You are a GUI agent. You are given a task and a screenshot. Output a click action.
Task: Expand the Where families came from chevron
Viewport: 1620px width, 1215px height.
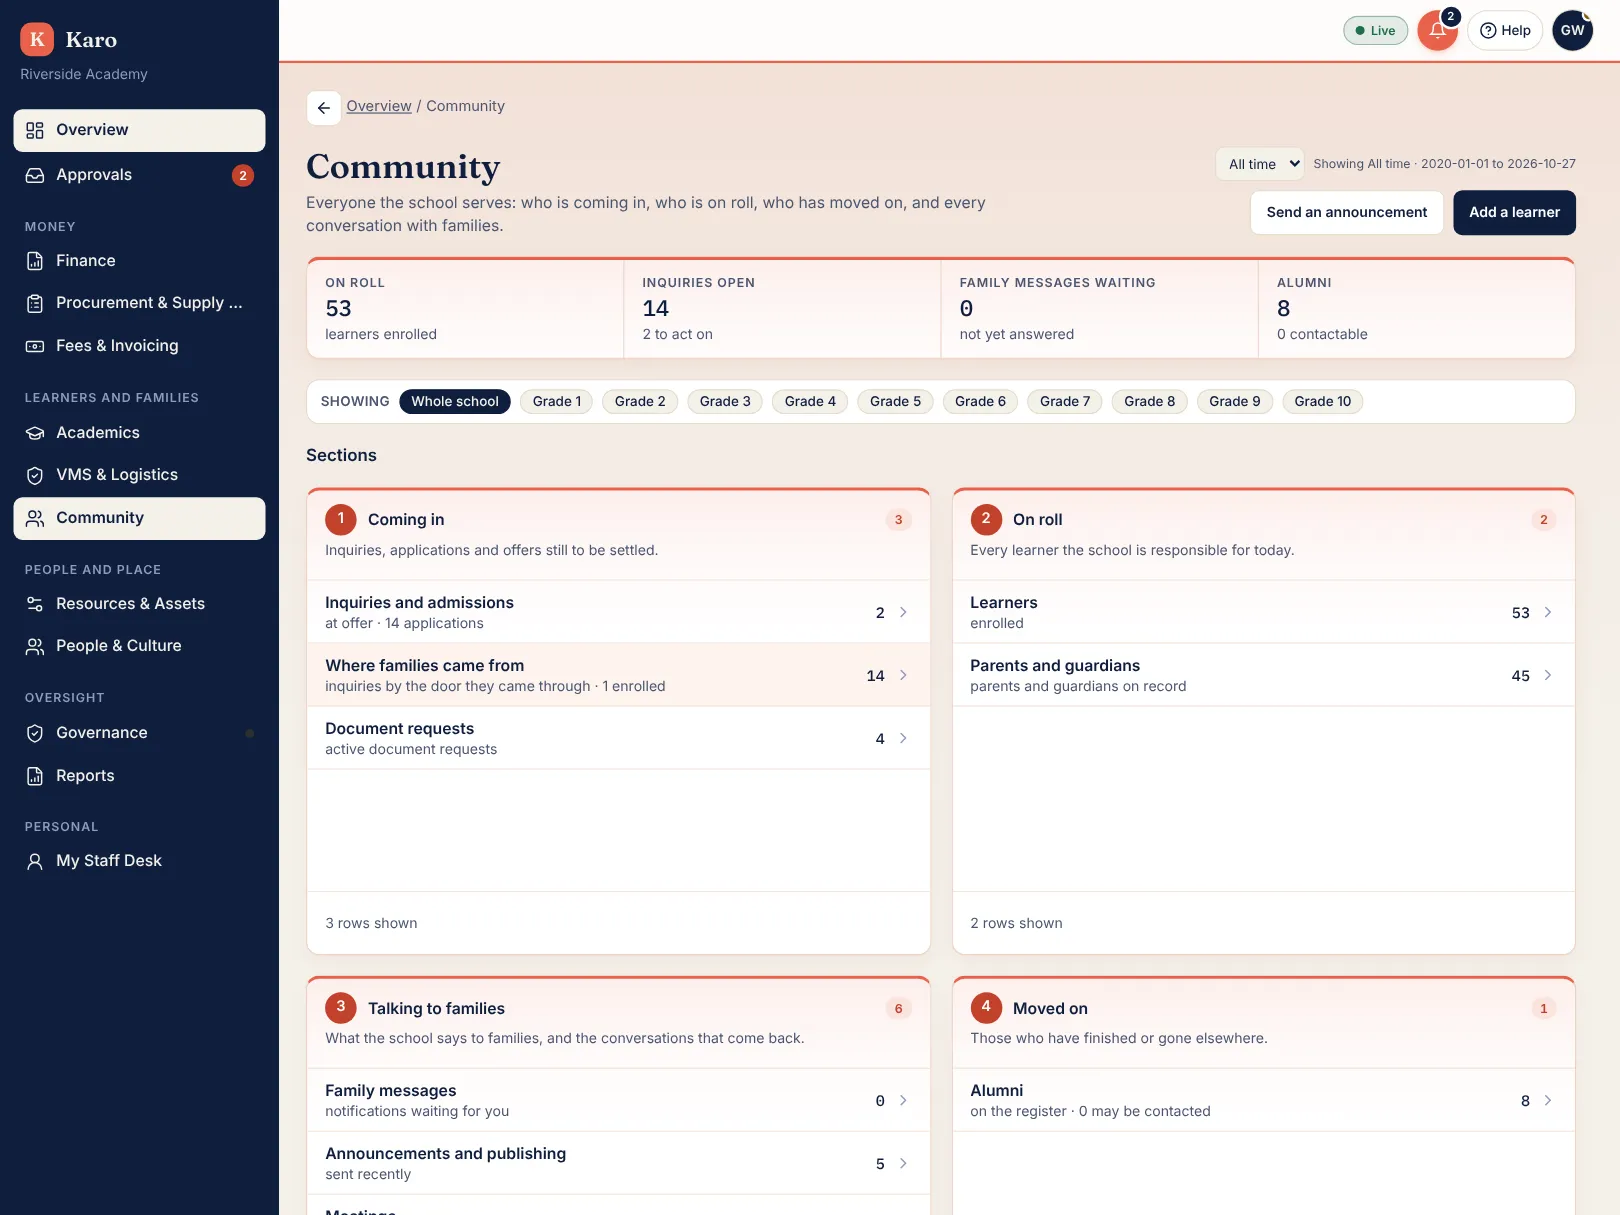[903, 675]
